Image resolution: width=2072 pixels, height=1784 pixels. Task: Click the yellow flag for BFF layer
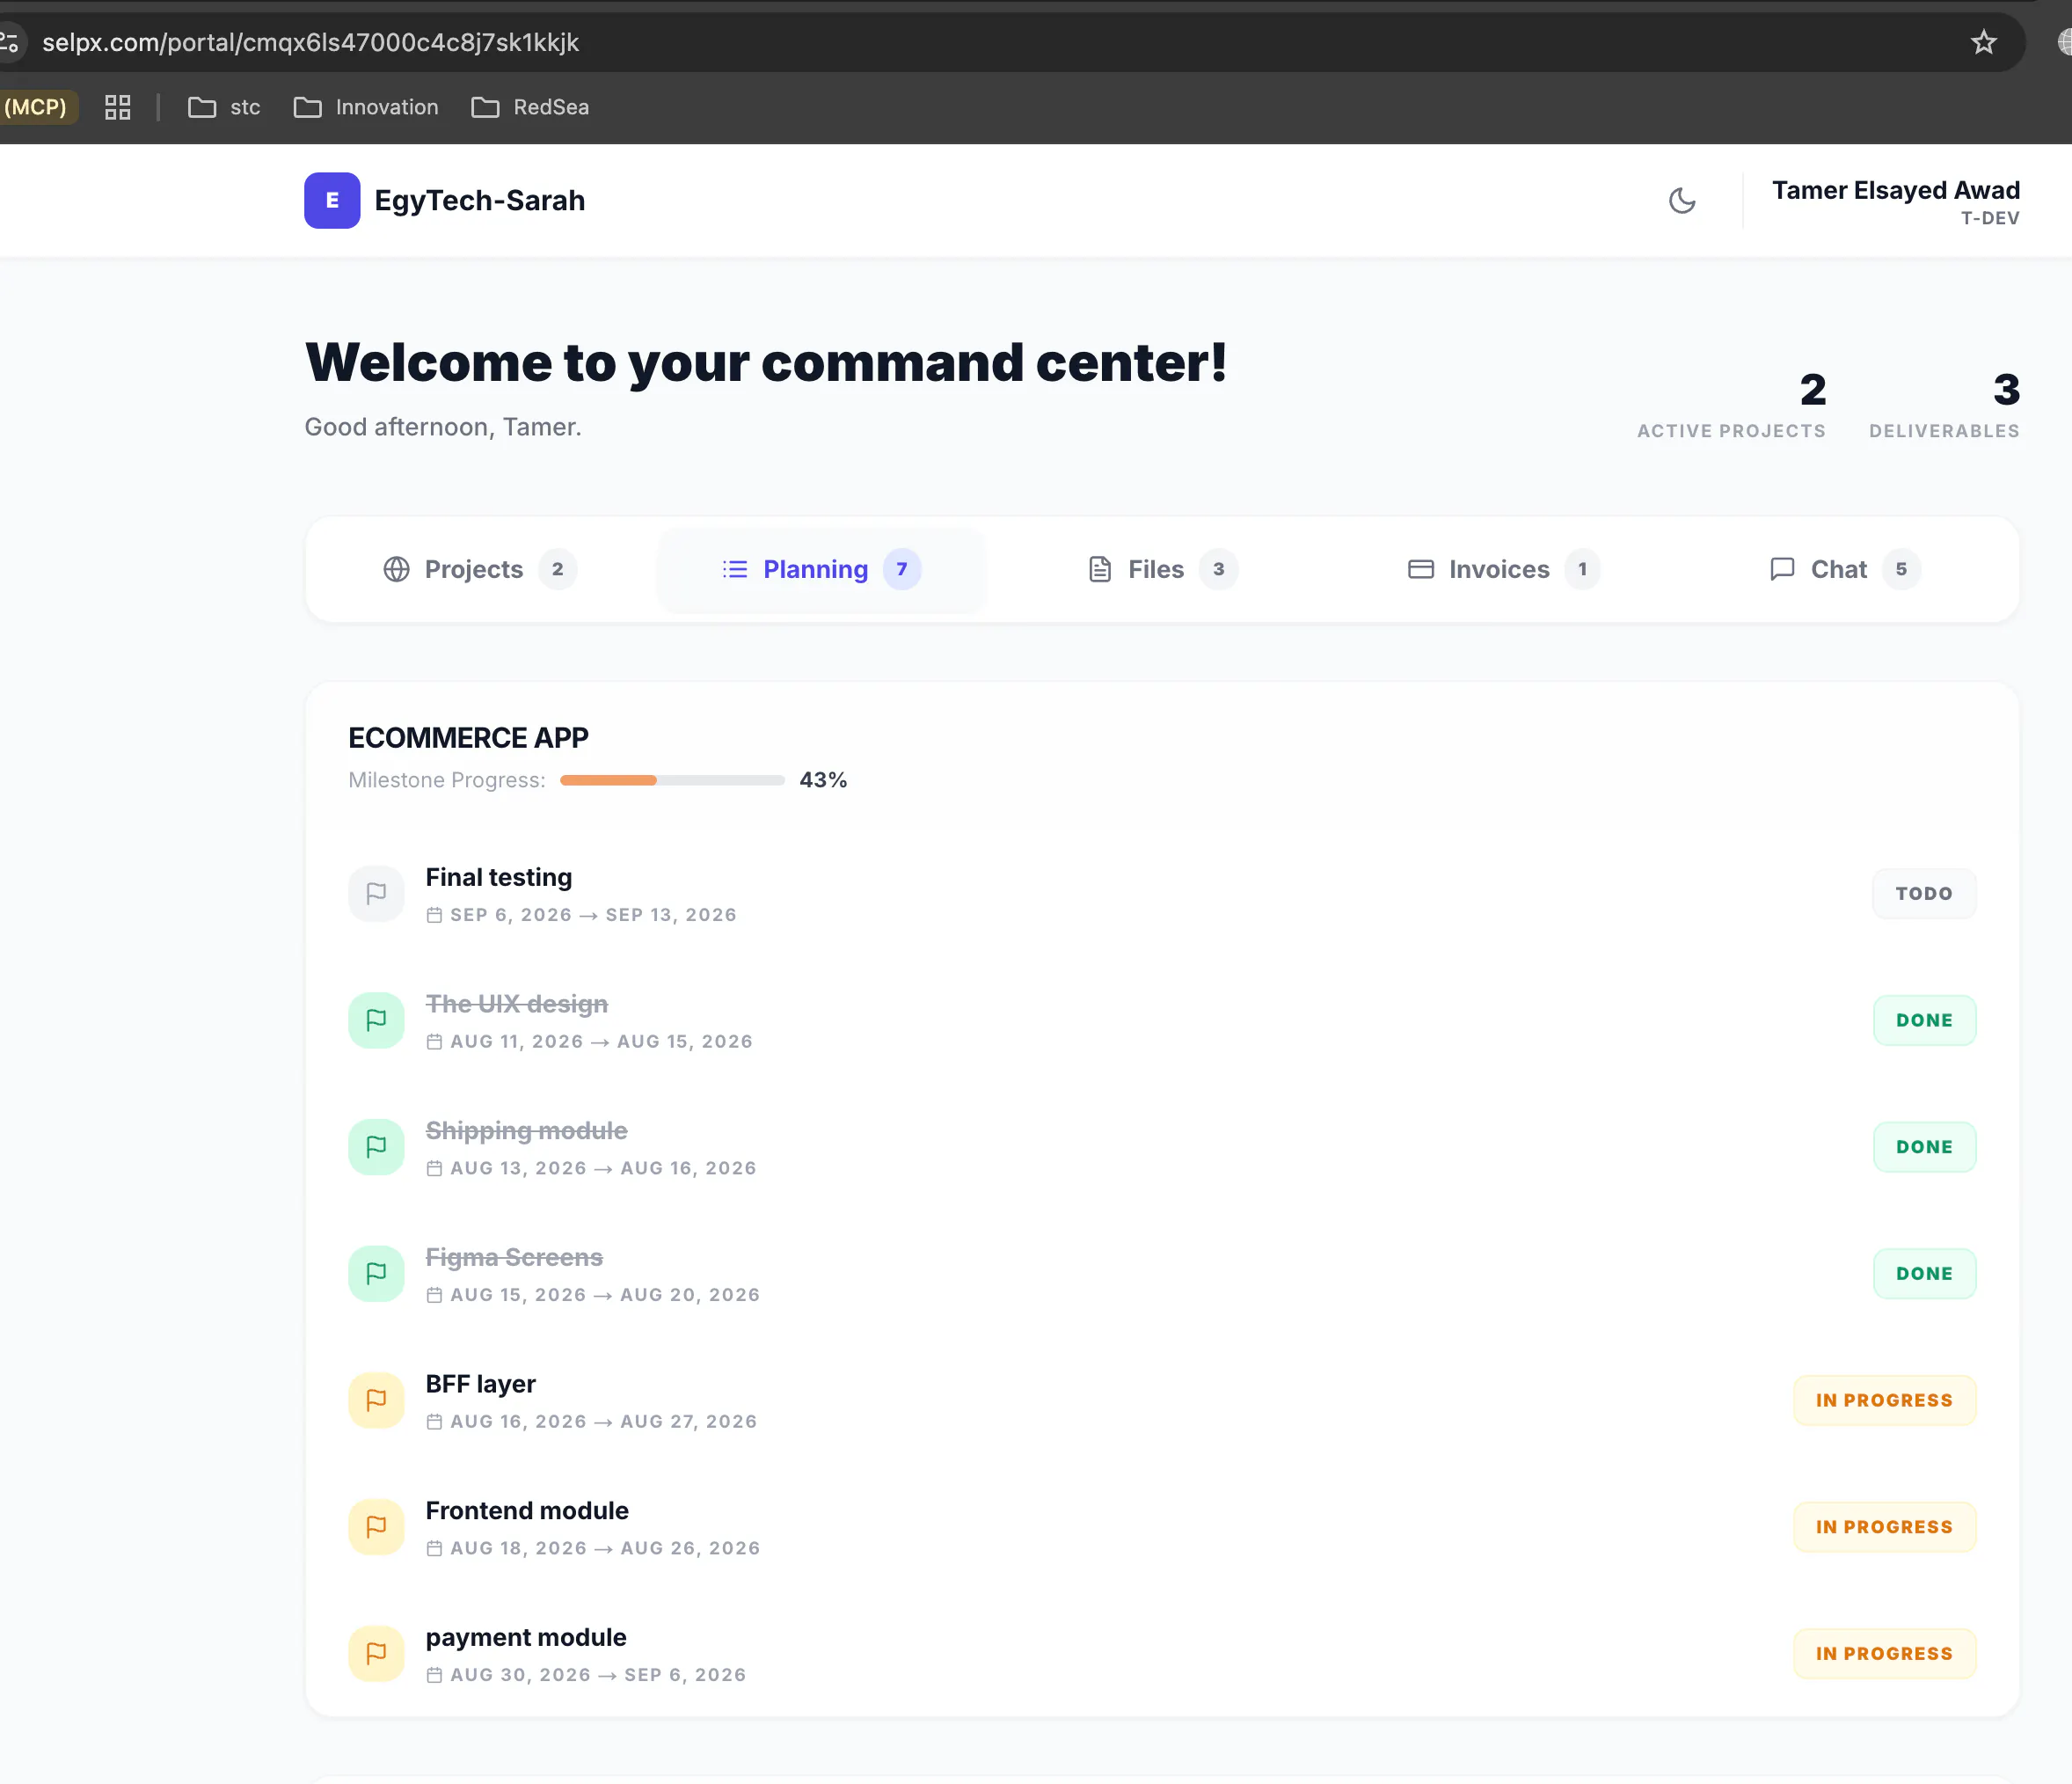click(x=376, y=1400)
